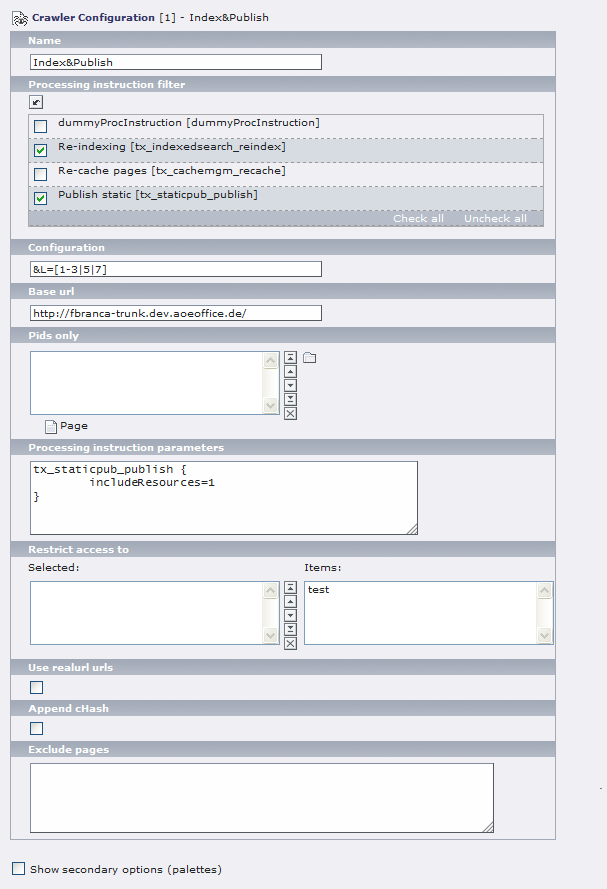Move Restrict access selected item to top

tap(290, 588)
